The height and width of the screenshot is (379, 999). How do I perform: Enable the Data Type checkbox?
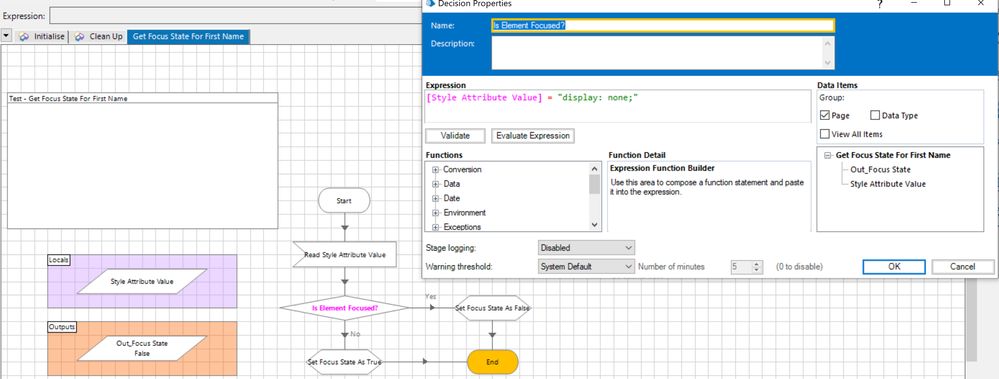tap(875, 115)
